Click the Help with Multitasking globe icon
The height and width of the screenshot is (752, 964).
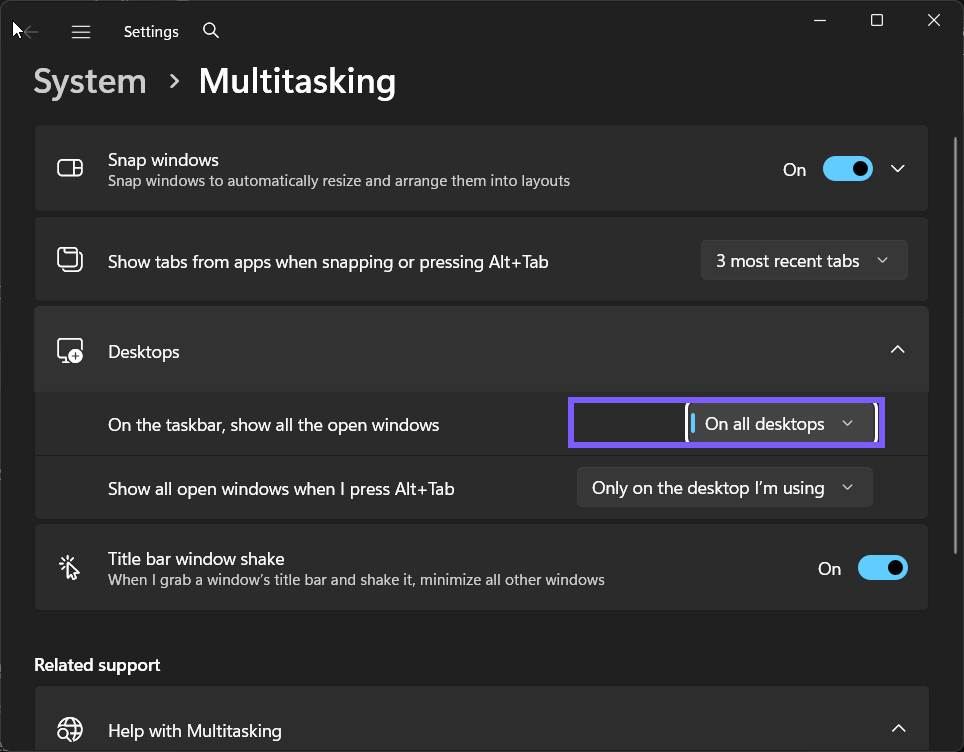[70, 729]
